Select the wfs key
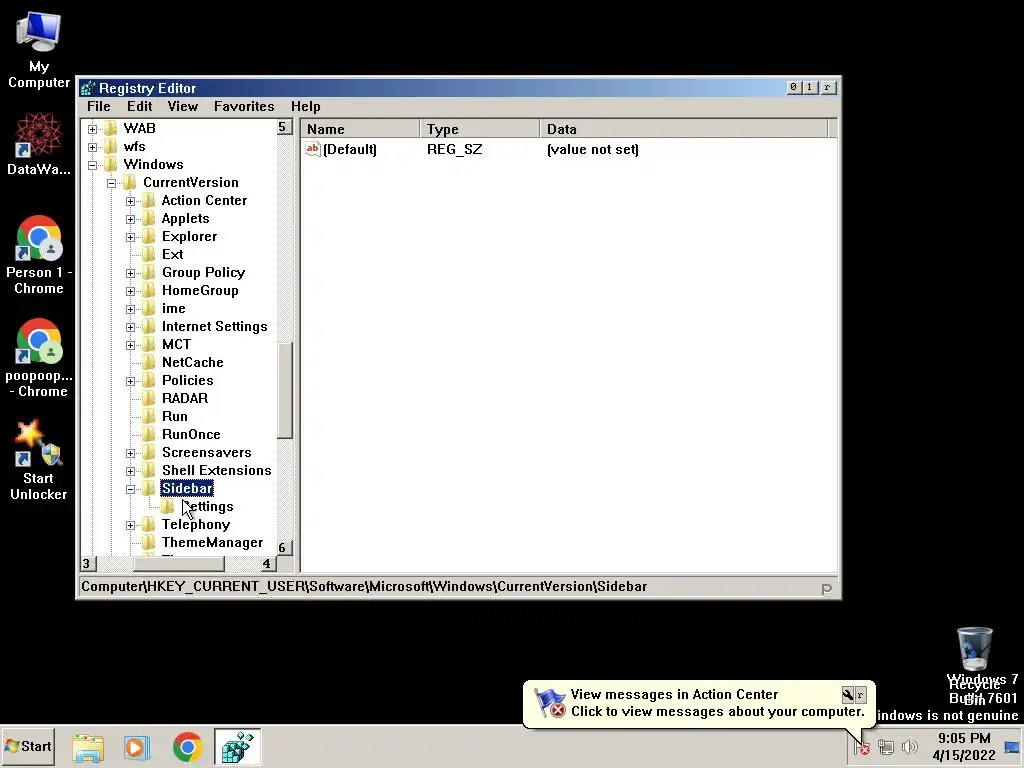Image resolution: width=1024 pixels, height=768 pixels. click(135, 146)
